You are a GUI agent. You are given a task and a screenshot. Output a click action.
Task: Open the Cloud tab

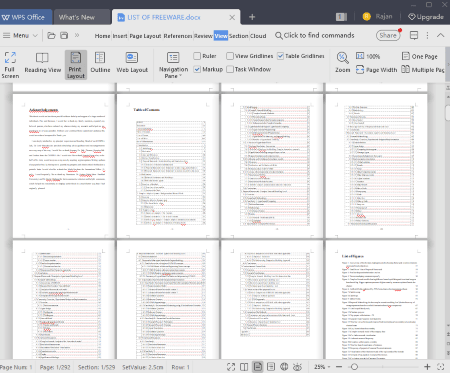click(258, 36)
